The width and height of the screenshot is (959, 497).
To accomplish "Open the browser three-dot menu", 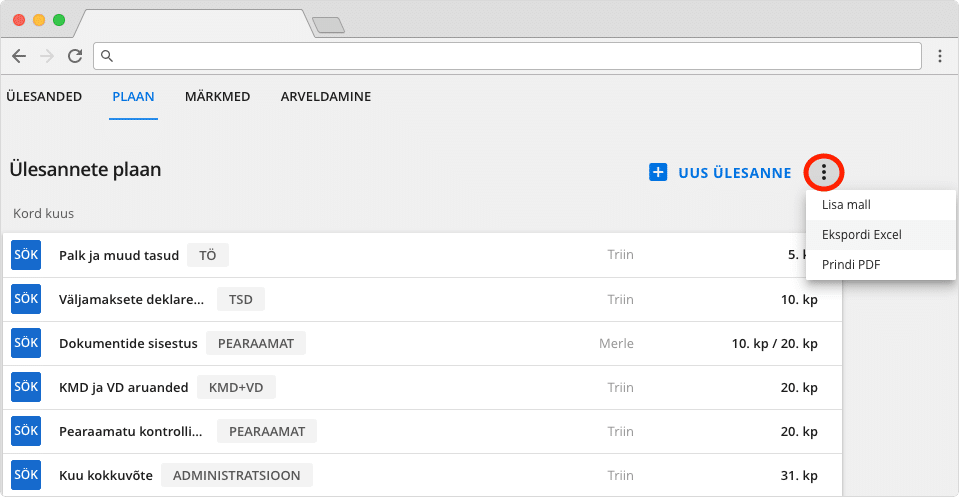I will point(940,56).
